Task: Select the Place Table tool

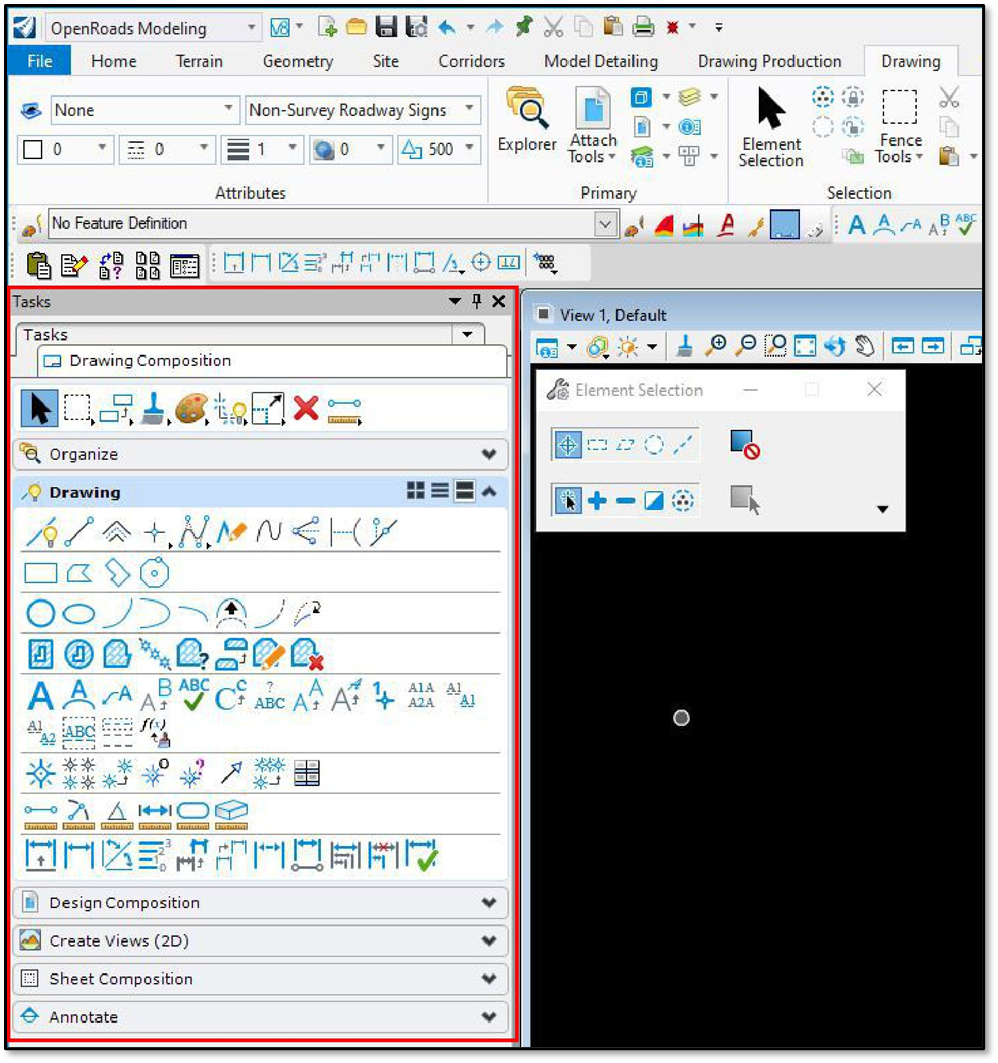Action: [x=307, y=774]
